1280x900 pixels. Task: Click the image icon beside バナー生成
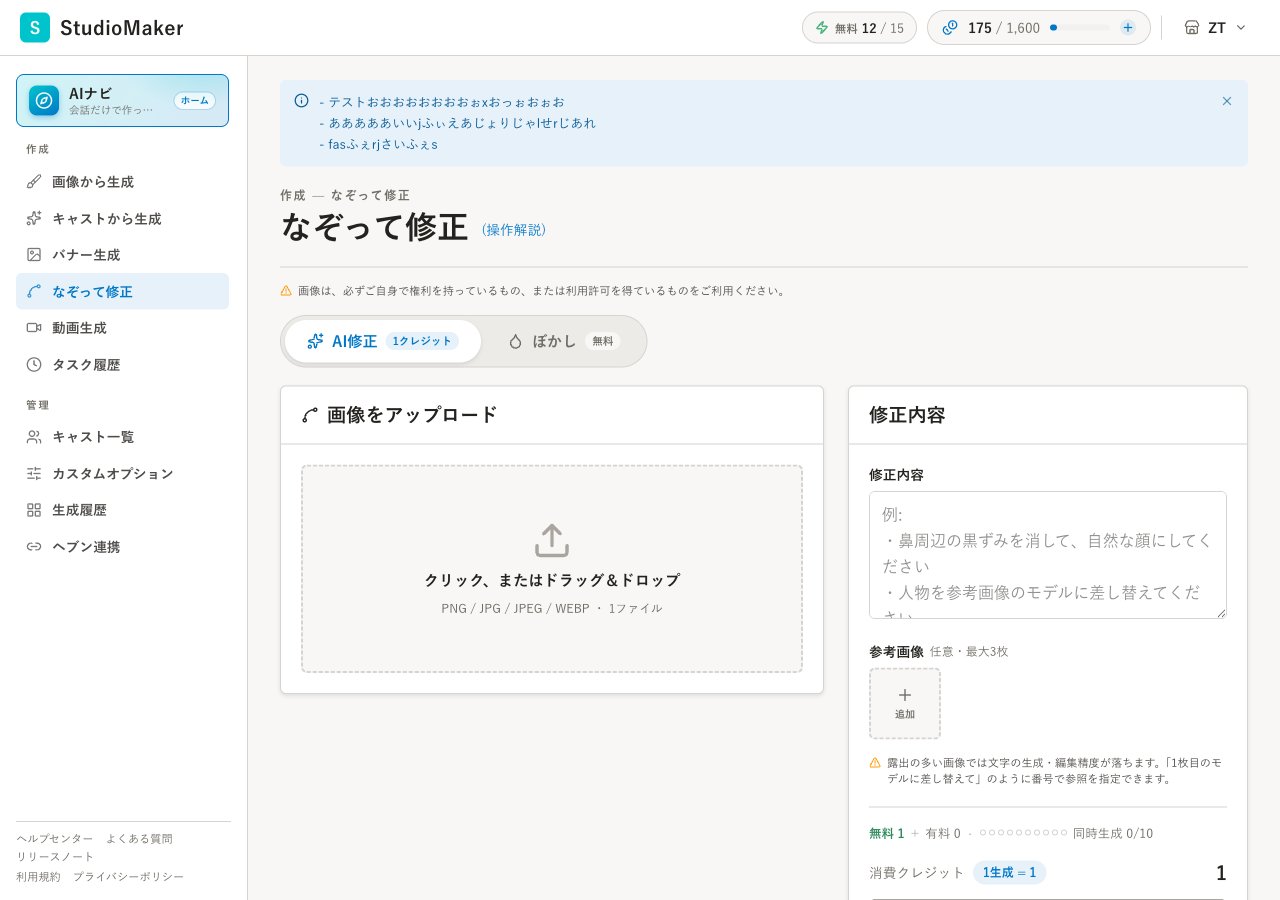[34, 254]
